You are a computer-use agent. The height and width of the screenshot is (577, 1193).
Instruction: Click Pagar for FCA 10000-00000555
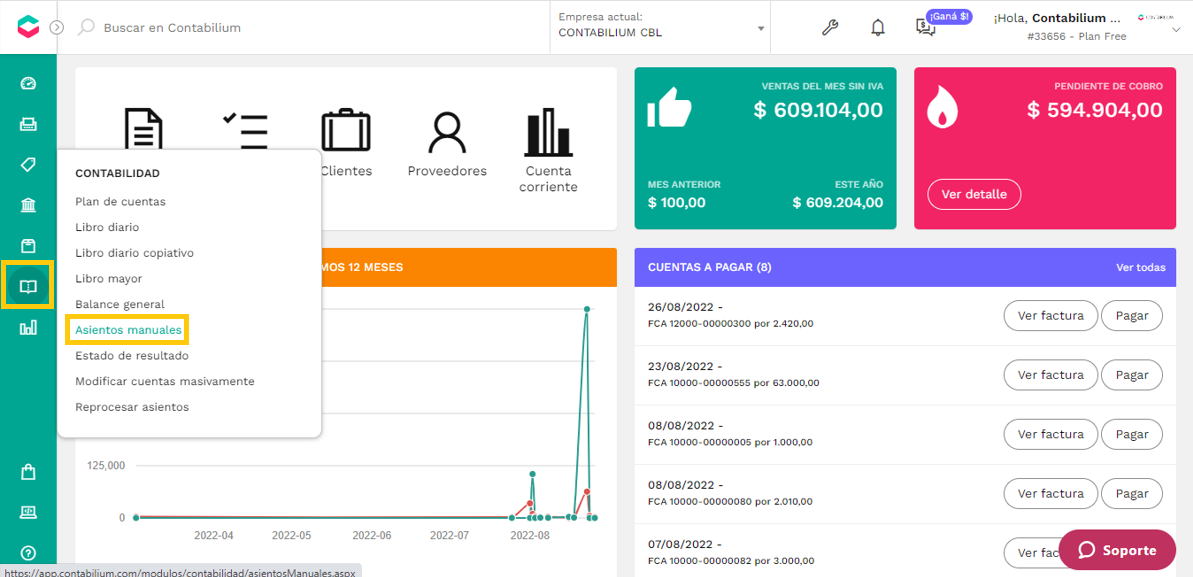pyautogui.click(x=1131, y=375)
